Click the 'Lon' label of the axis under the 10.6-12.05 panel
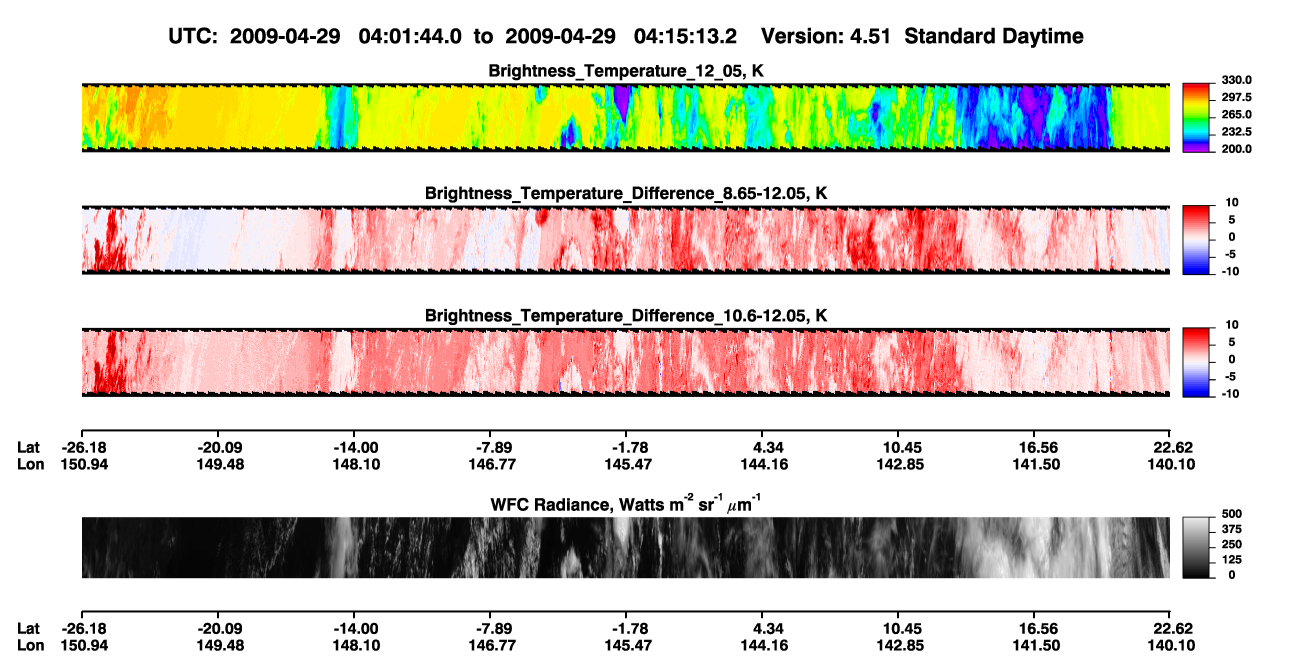The width and height of the screenshot is (1300, 667). (31, 464)
